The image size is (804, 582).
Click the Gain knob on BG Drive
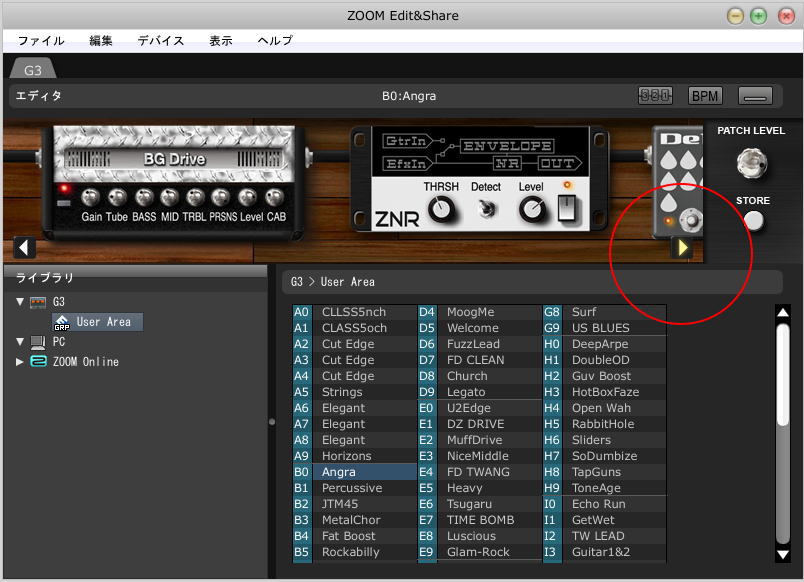pos(91,197)
